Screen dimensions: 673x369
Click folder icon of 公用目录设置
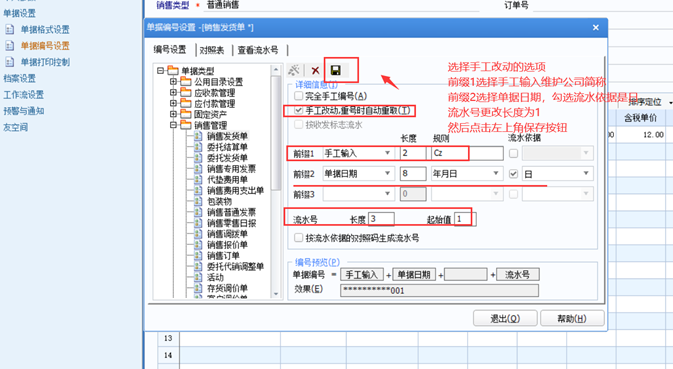pyautogui.click(x=186, y=81)
